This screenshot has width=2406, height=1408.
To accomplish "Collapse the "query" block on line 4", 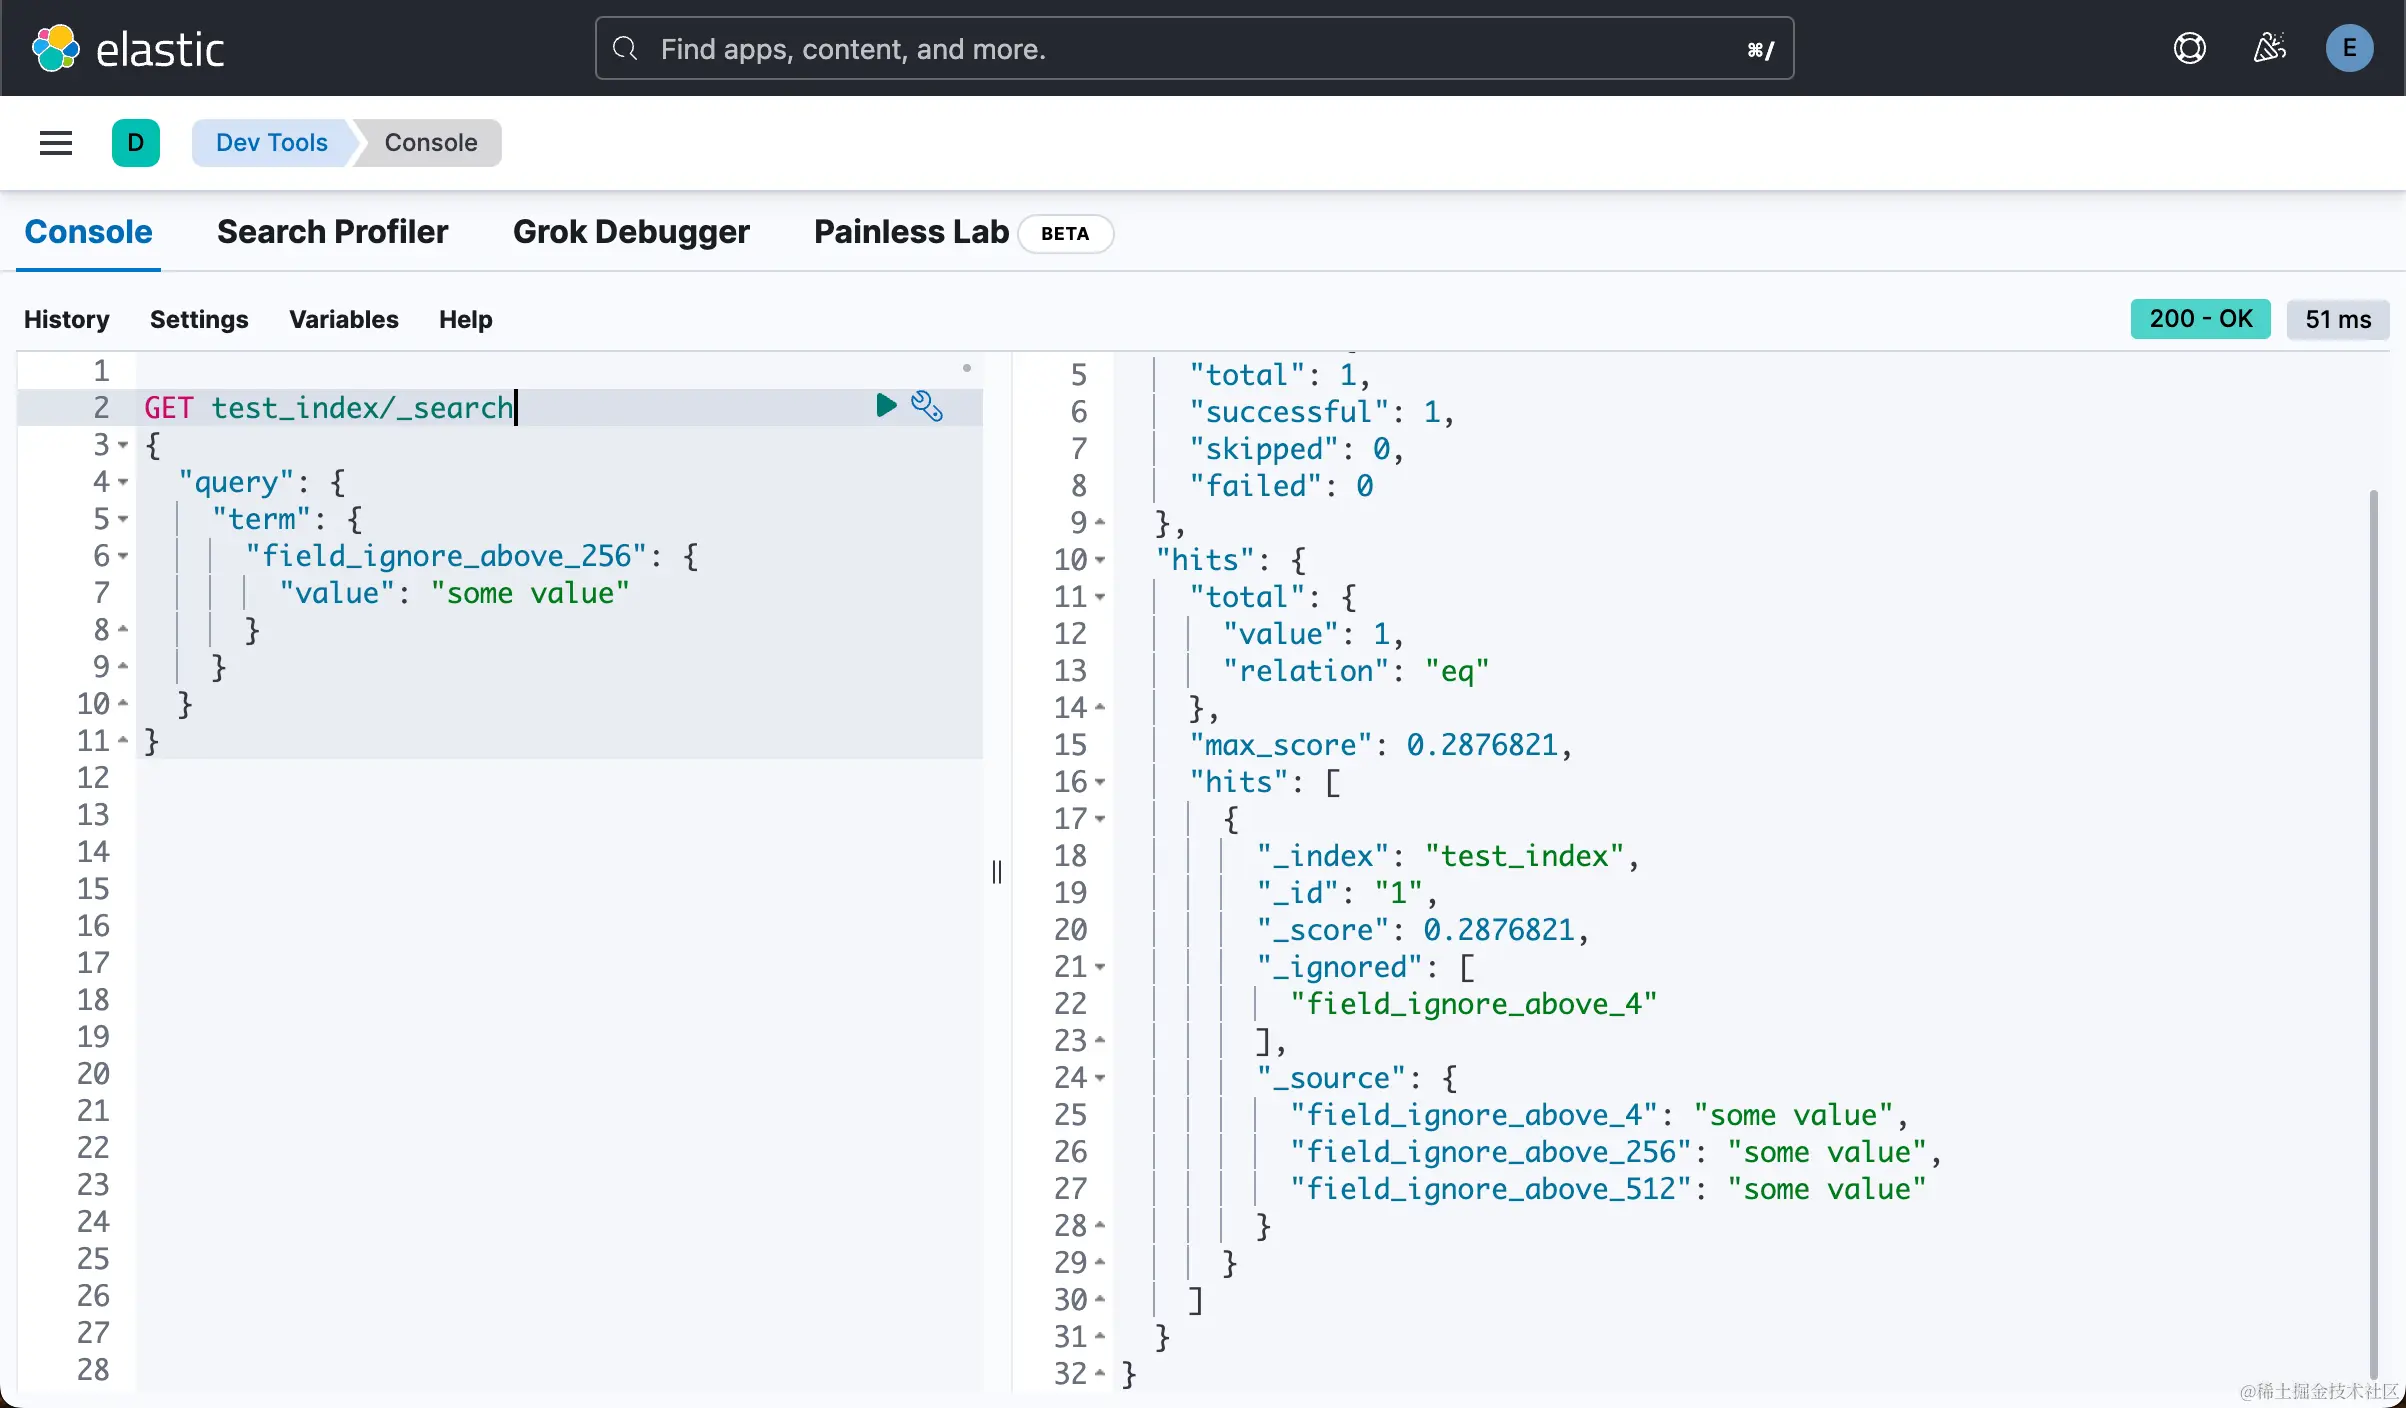I will [x=123, y=482].
